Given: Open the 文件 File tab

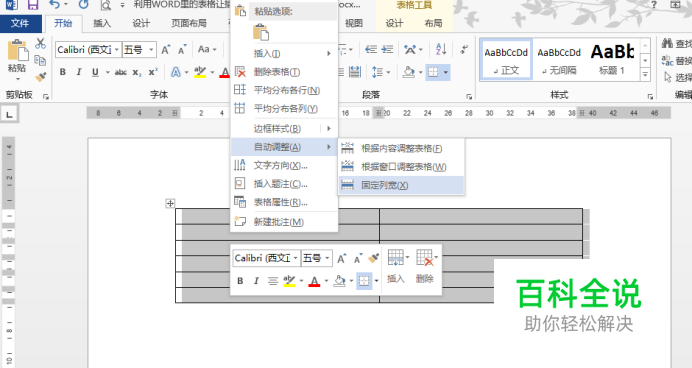Looking at the screenshot, I should point(20,23).
